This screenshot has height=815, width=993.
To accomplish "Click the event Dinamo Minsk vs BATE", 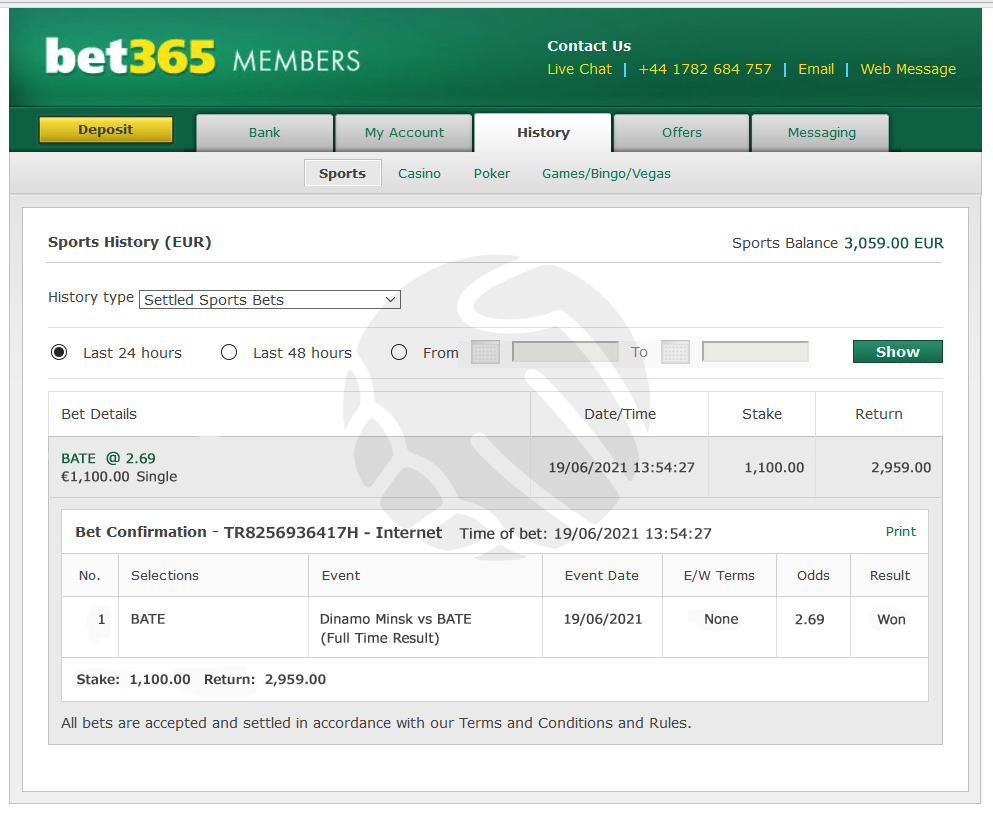I will pyautogui.click(x=395, y=619).
